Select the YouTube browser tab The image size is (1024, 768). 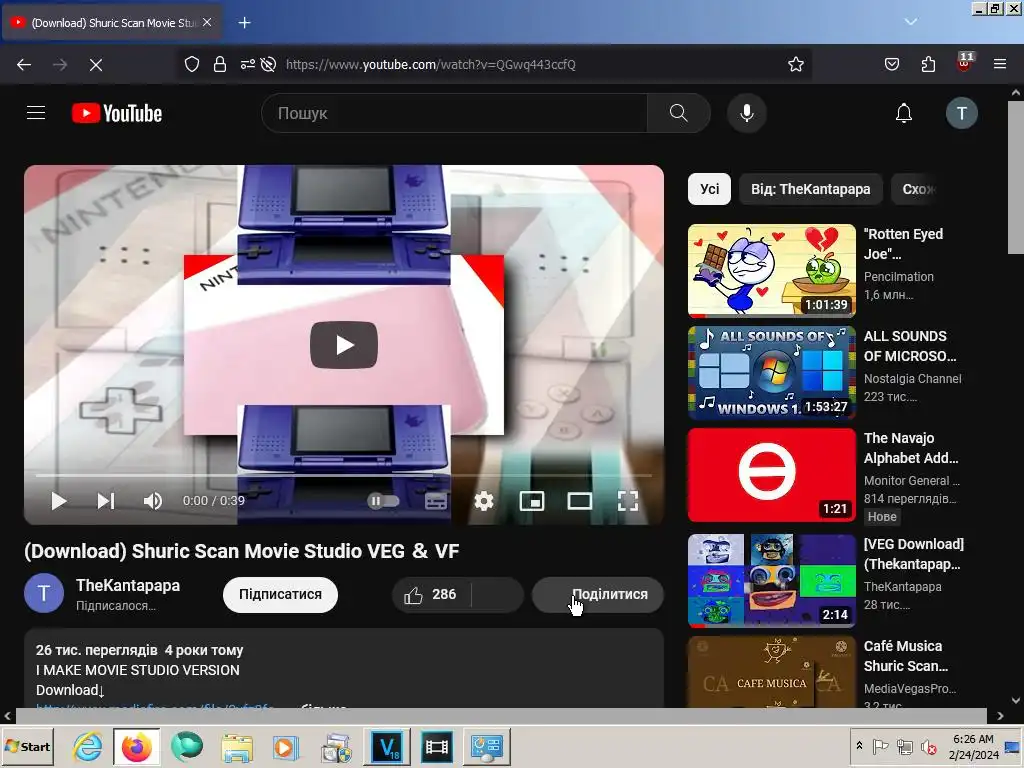[x=112, y=23]
